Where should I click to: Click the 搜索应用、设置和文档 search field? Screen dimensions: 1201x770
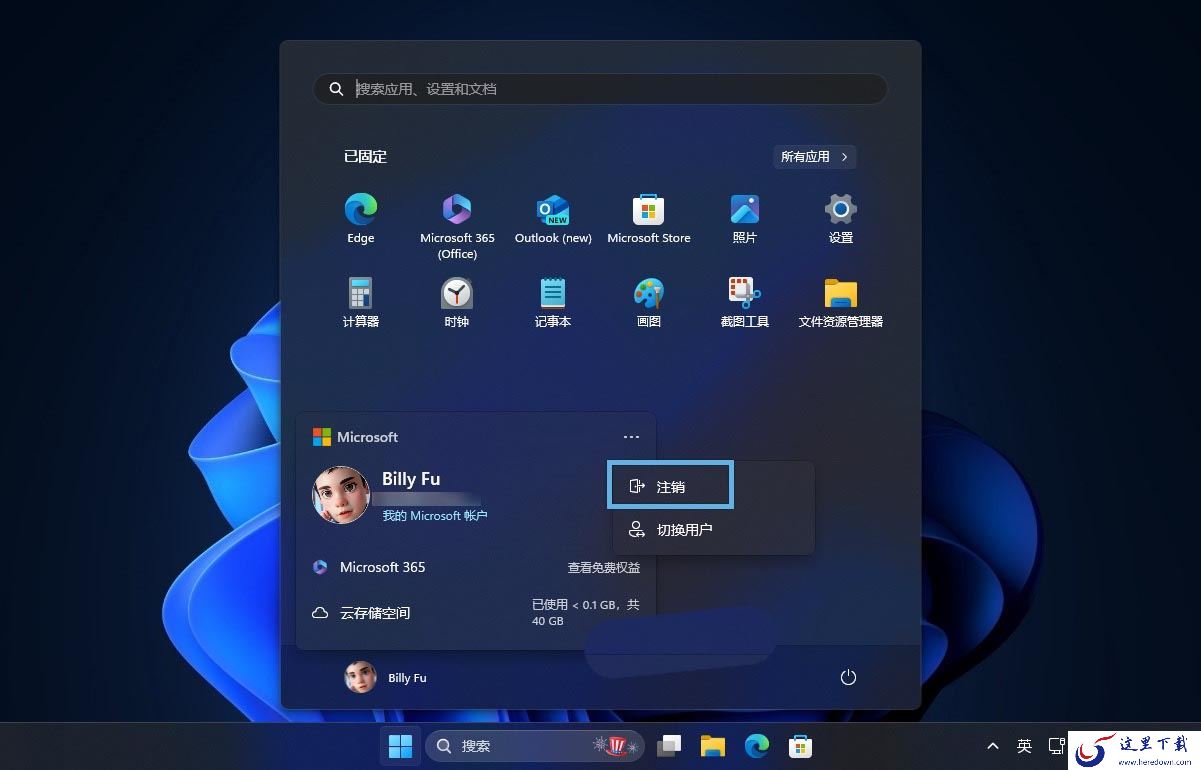[x=601, y=89]
